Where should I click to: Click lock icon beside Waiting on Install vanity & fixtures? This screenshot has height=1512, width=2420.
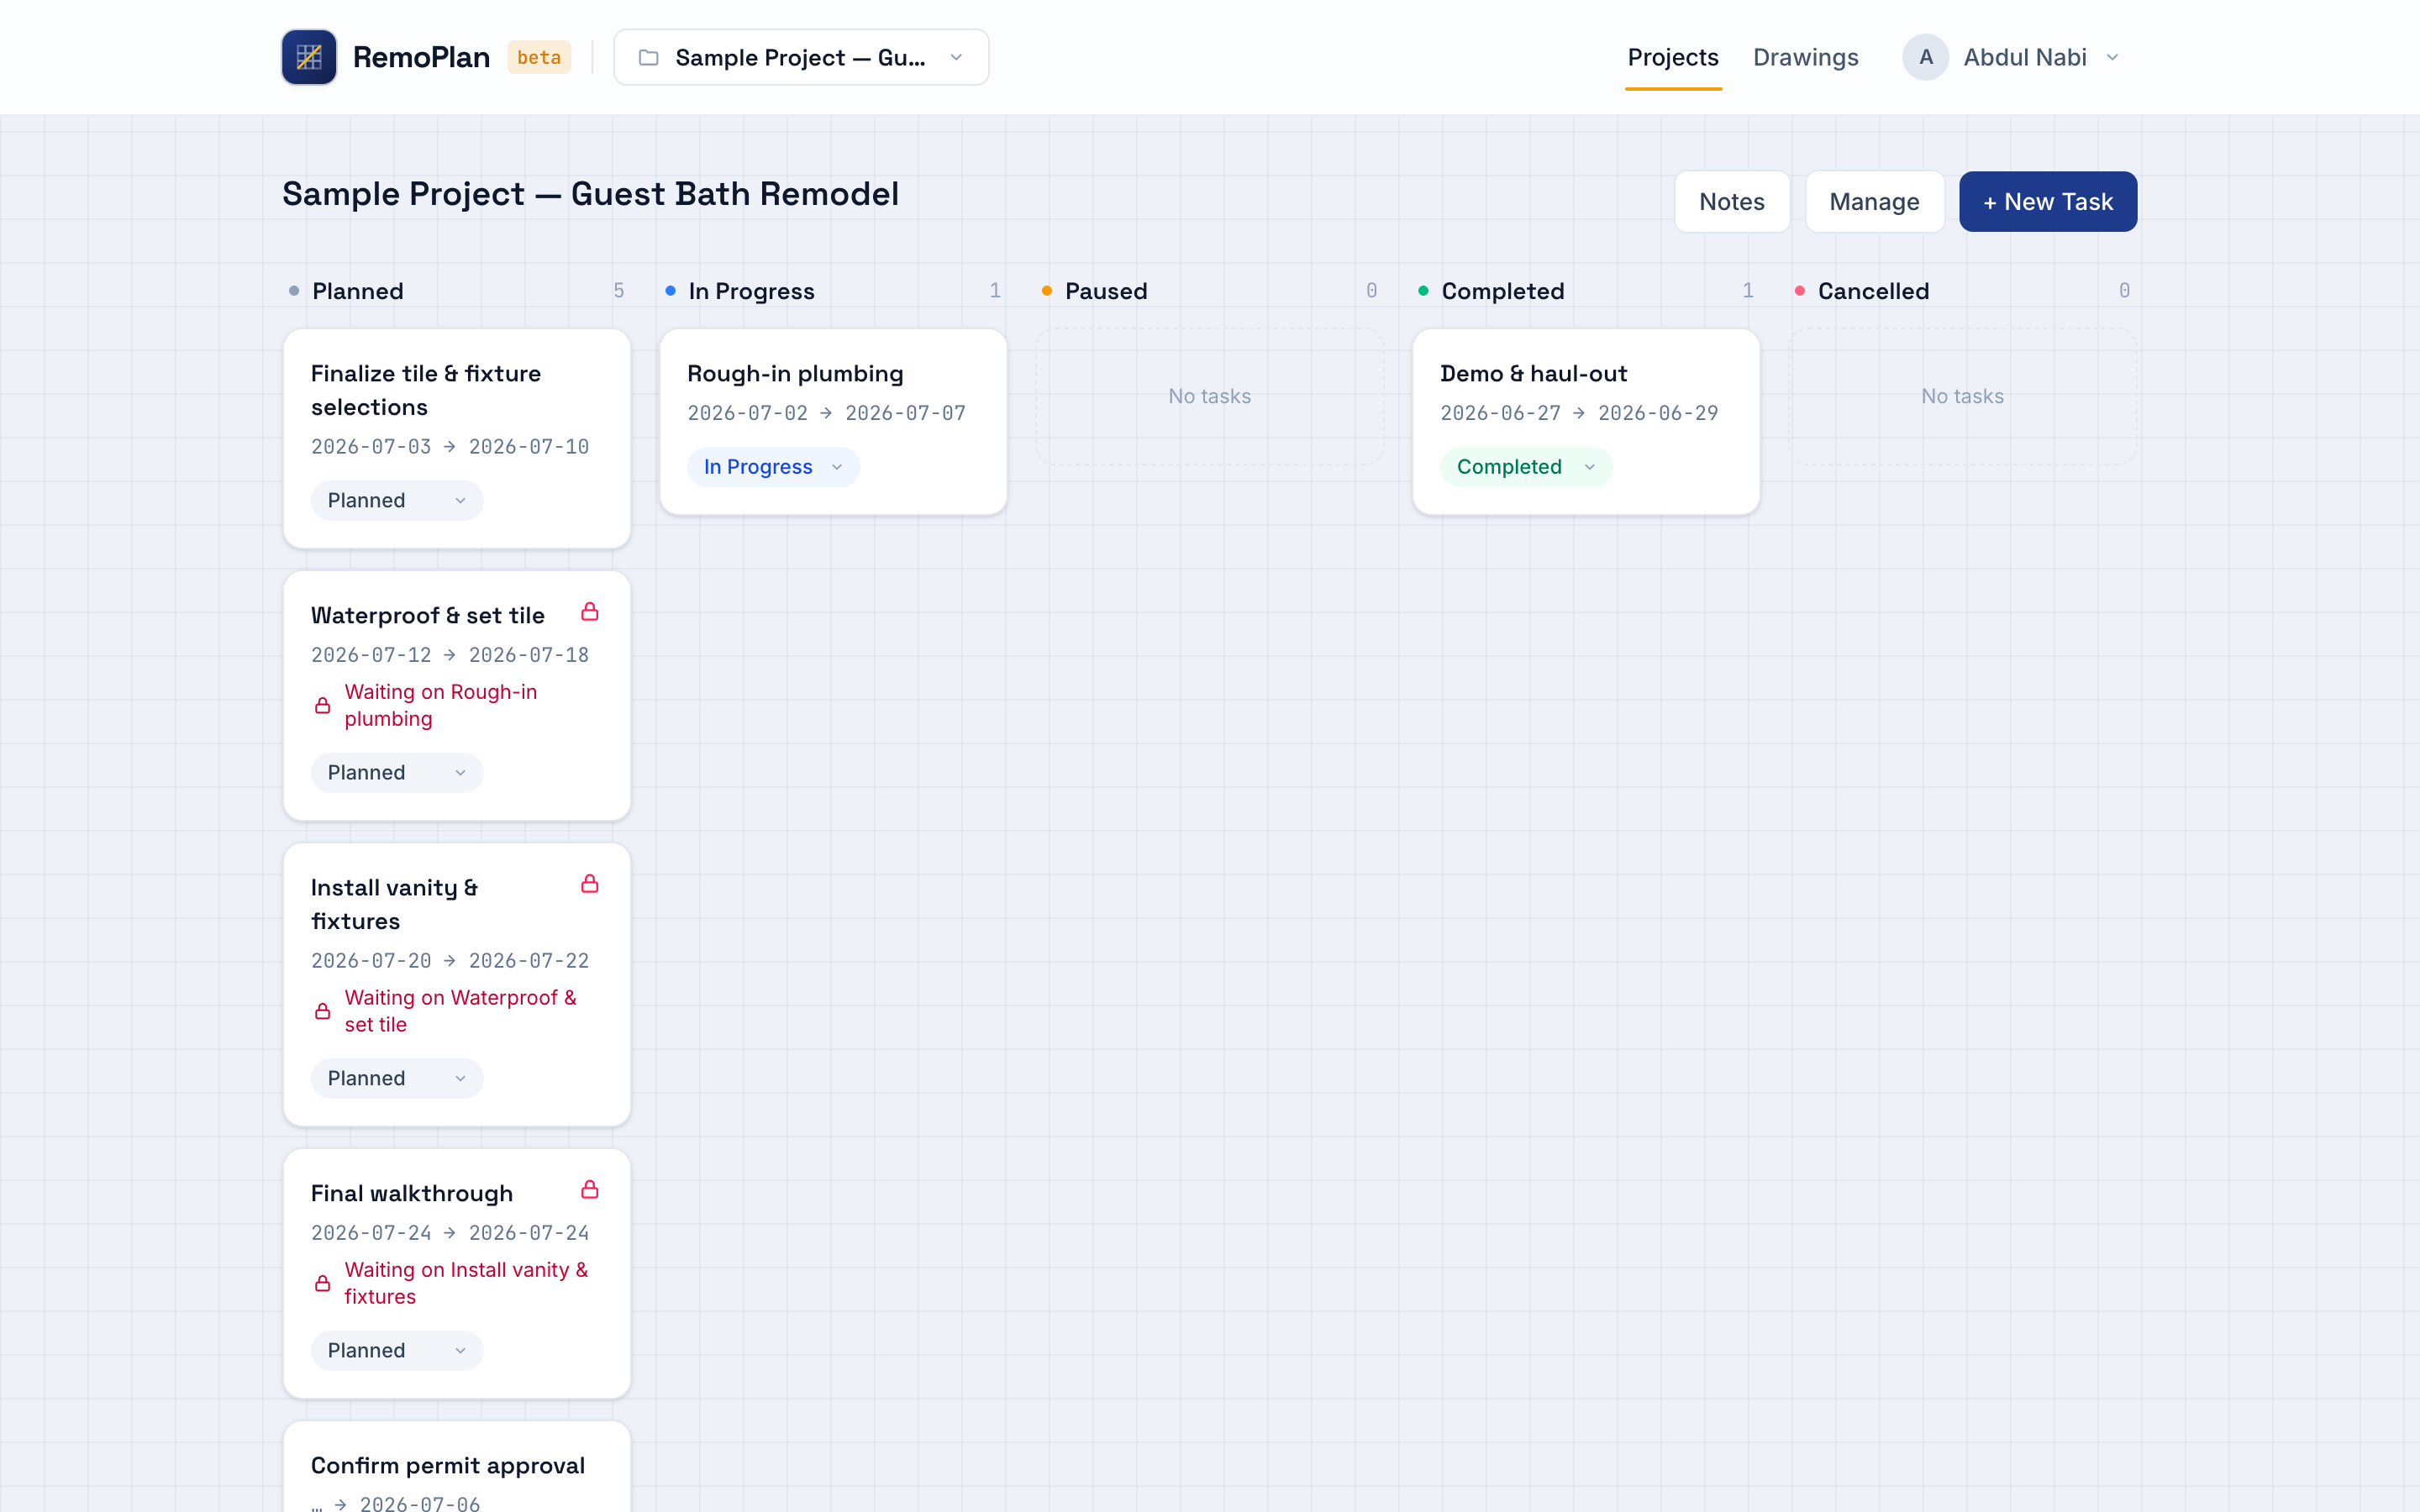pyautogui.click(x=322, y=1284)
